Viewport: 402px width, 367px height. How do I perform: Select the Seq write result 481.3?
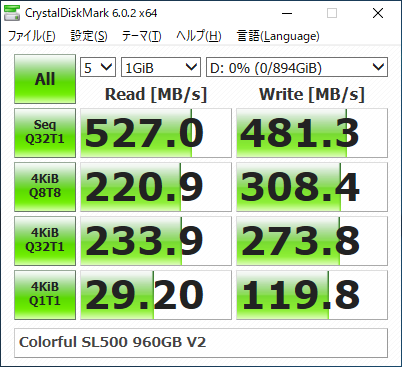pyautogui.click(x=312, y=133)
